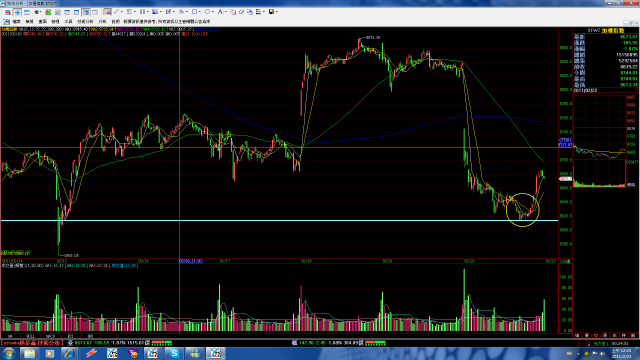Select the straight line drawing tool
This screenshot has width=640, height=360.
point(116,12)
